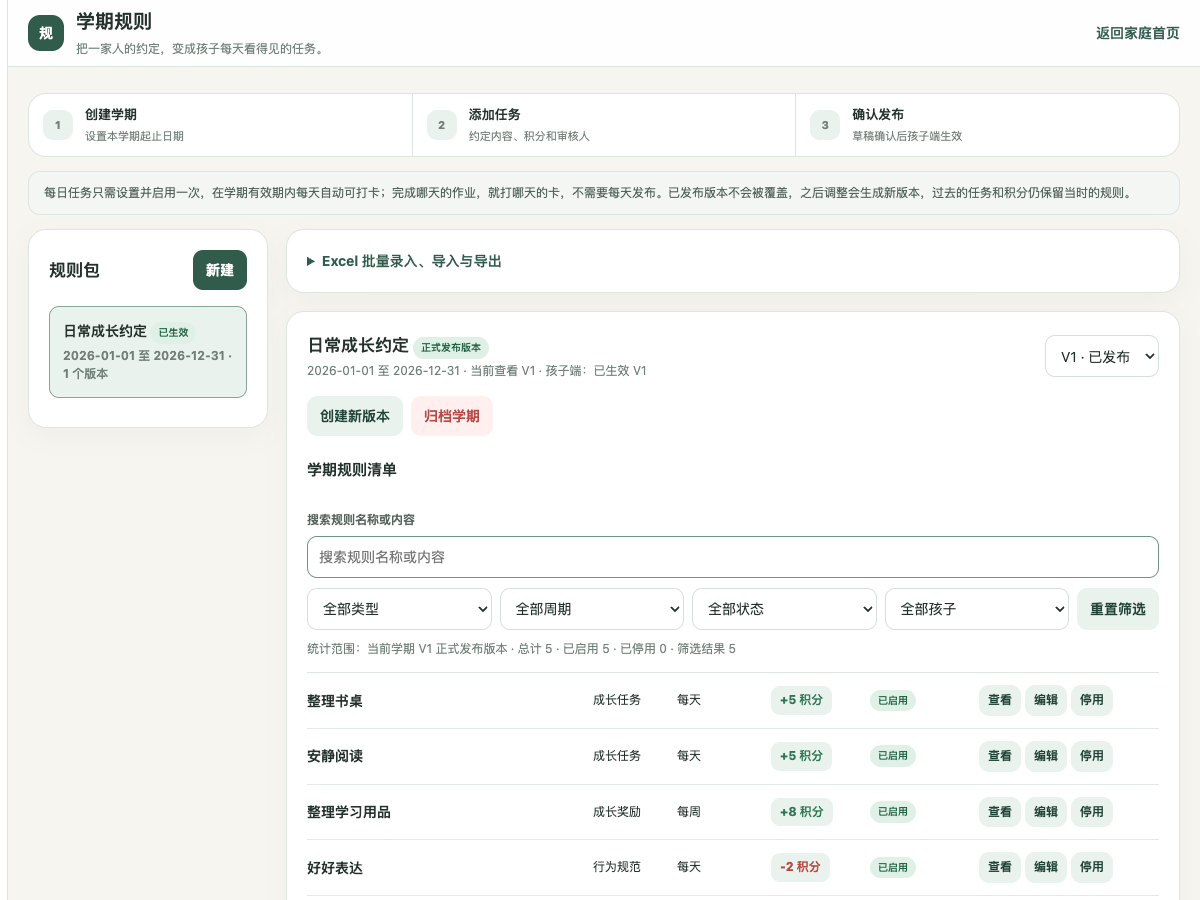Click the 行为规范 type label
The image size is (1200, 900).
pyautogui.click(x=617, y=867)
